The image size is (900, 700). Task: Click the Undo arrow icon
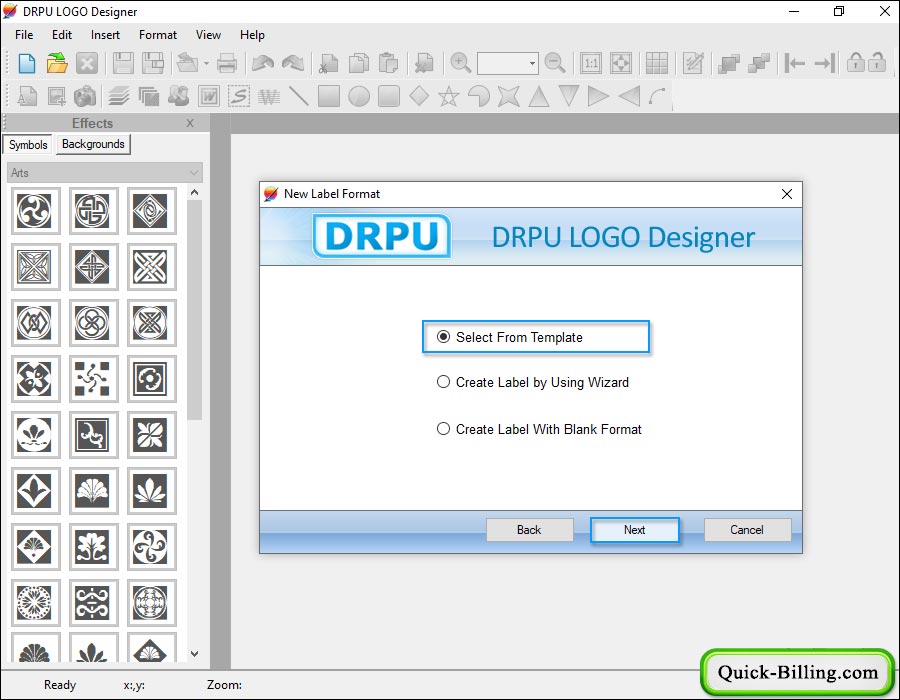point(263,63)
